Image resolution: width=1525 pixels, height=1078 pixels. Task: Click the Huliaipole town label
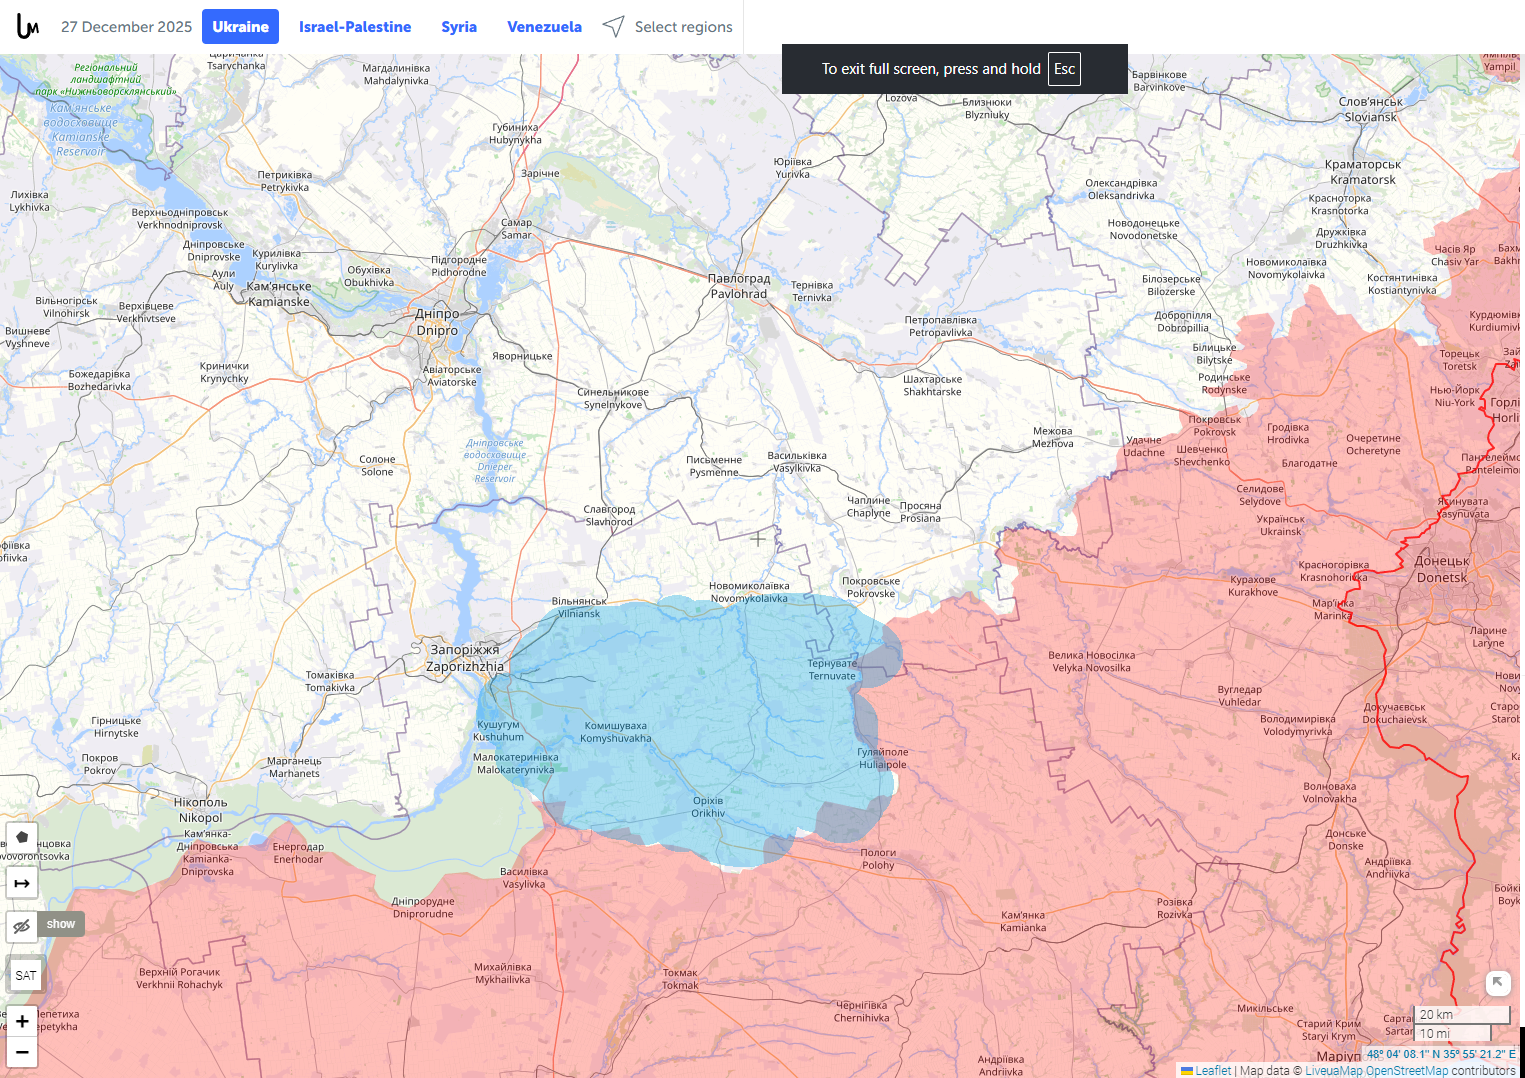point(882,758)
